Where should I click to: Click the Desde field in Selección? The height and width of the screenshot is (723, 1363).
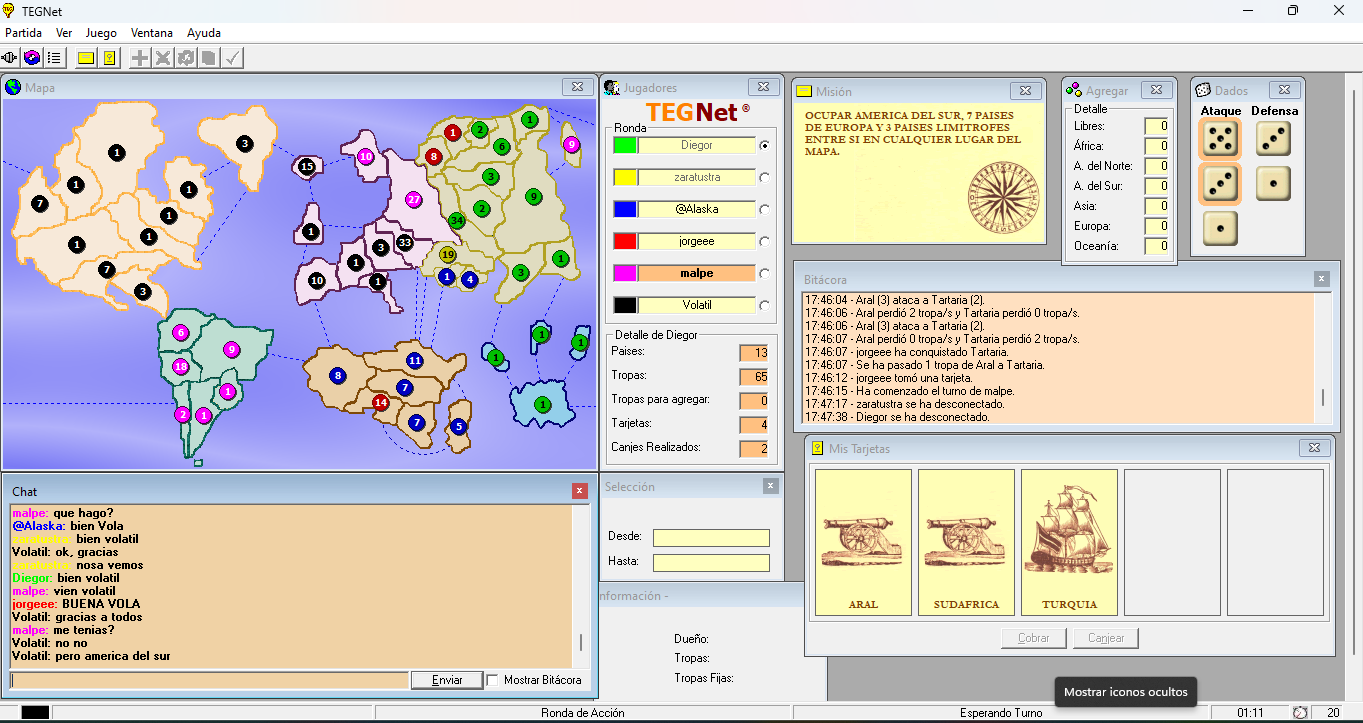click(x=711, y=538)
